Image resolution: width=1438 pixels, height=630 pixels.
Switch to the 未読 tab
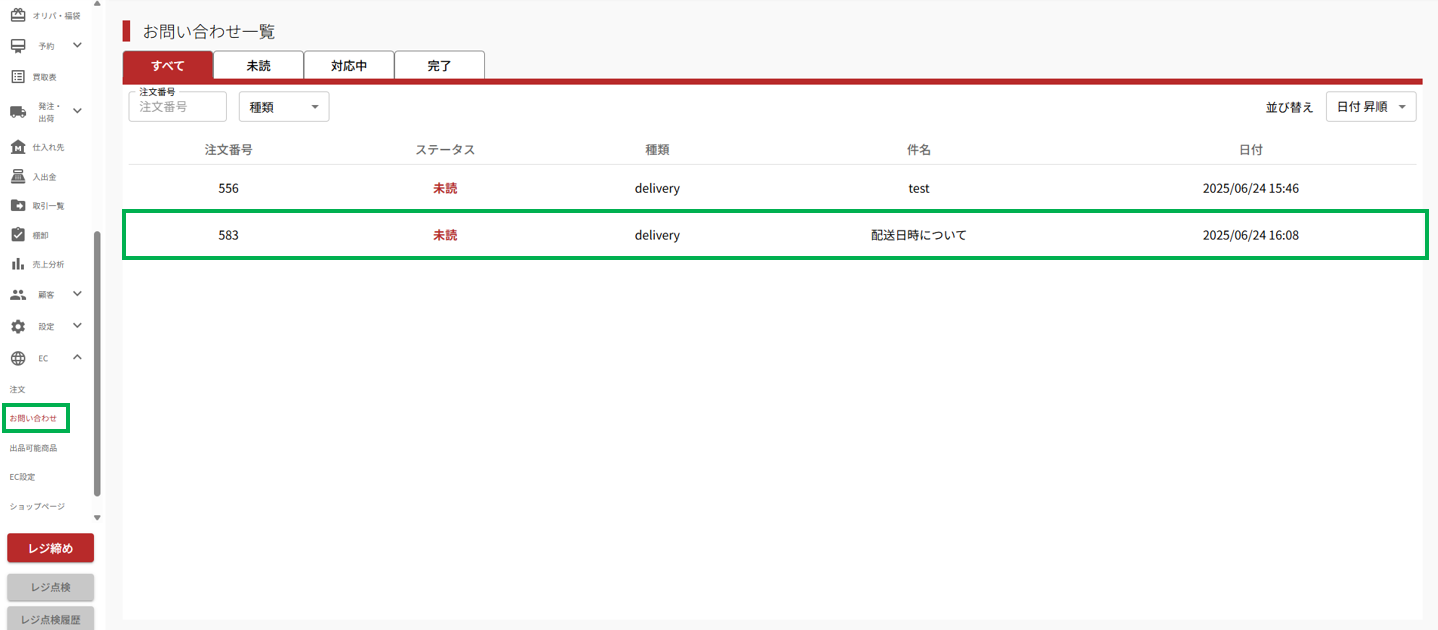(x=258, y=66)
